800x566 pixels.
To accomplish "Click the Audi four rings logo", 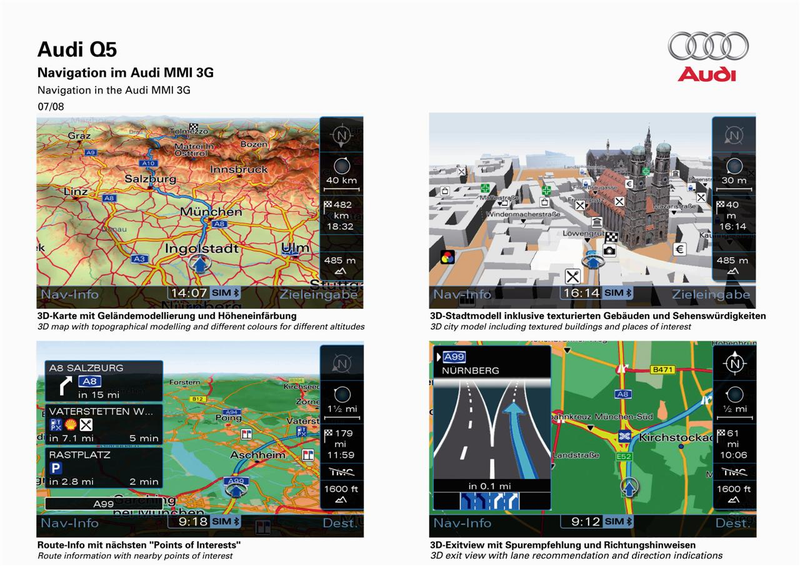I will click(x=708, y=46).
